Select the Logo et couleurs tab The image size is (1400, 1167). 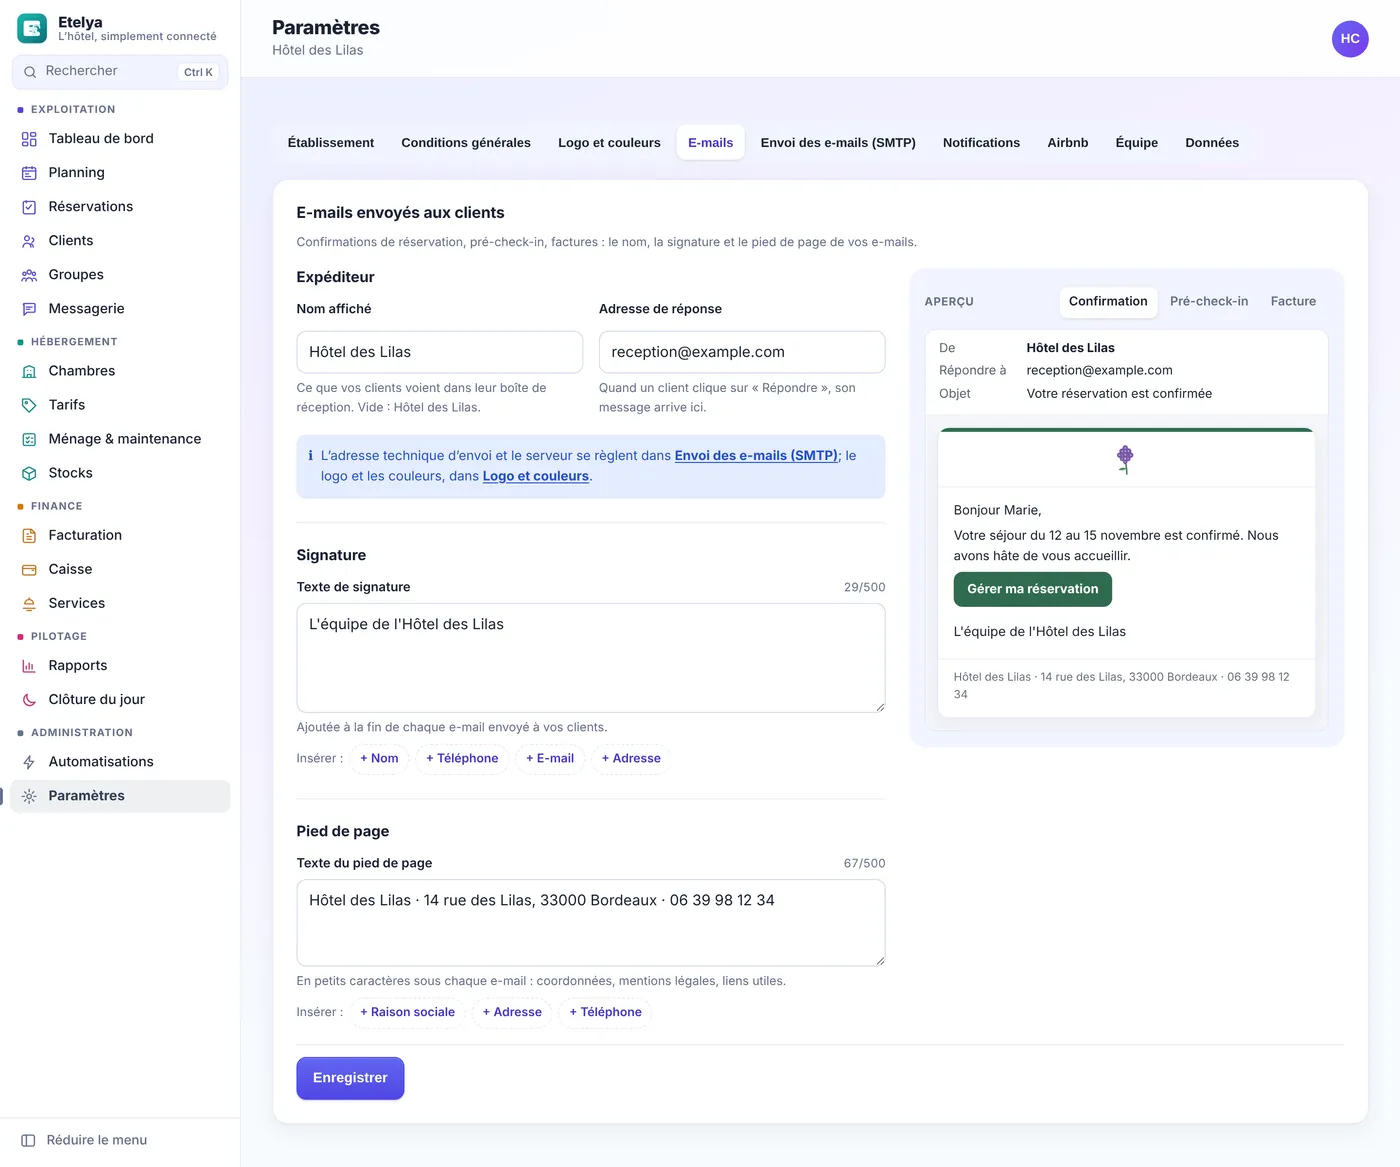tap(609, 143)
